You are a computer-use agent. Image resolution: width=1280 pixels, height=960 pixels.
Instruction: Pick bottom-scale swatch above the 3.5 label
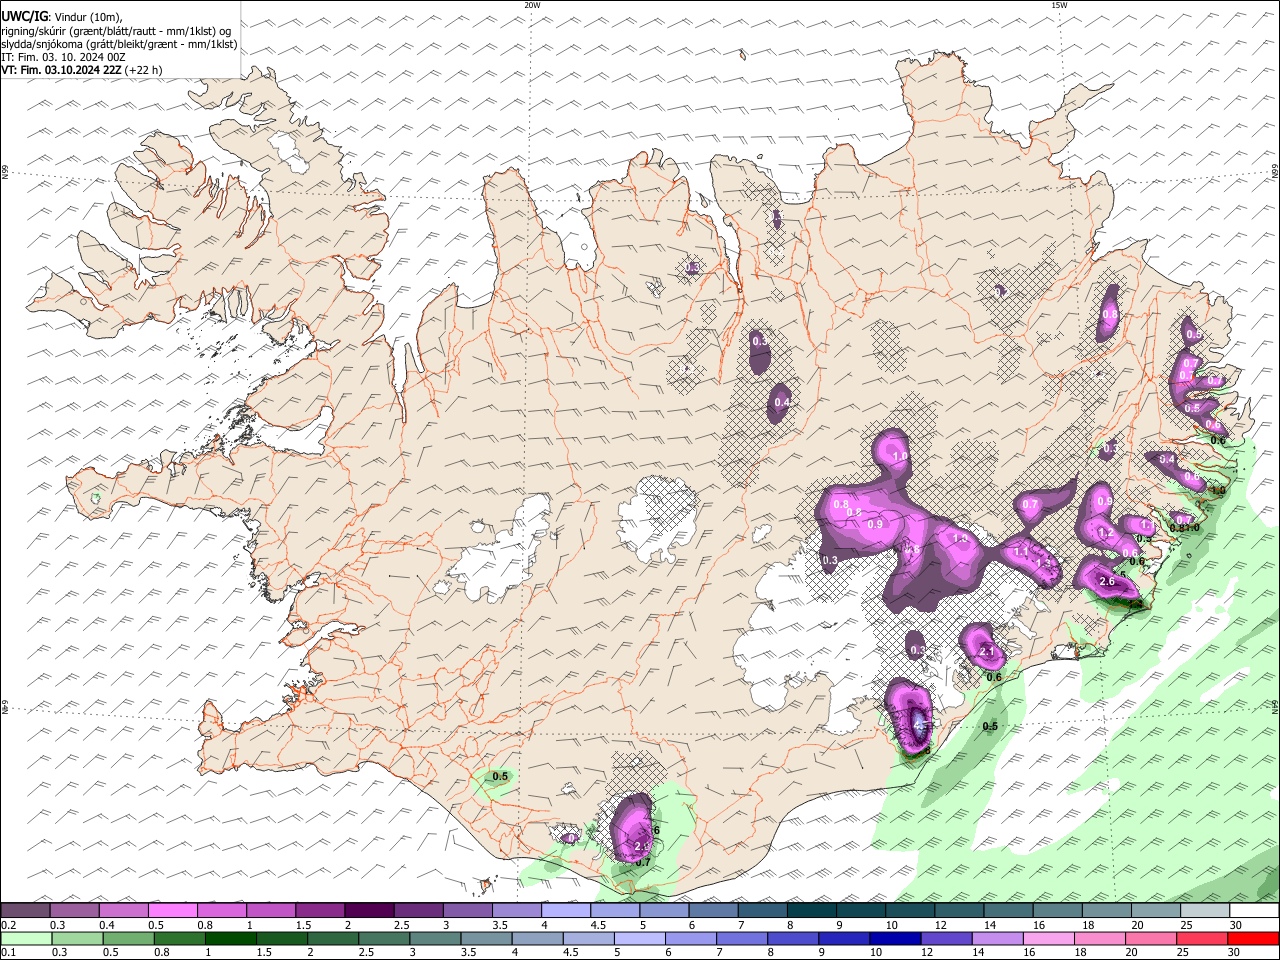486,938
